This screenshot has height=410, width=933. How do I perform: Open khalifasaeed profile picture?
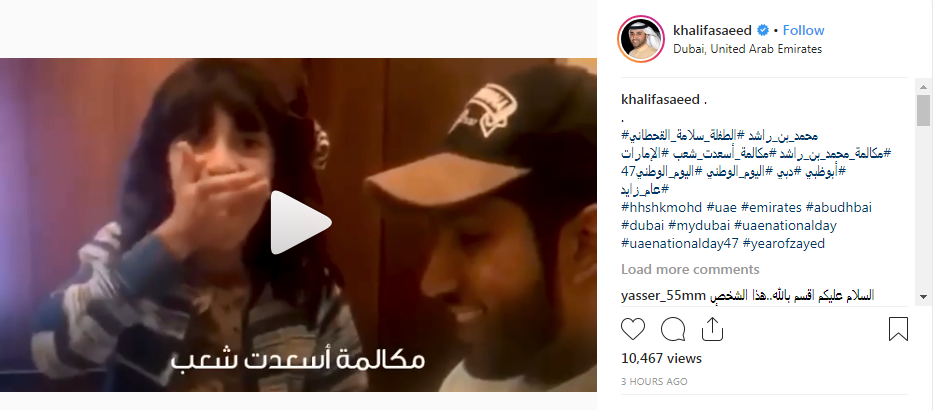tap(641, 39)
